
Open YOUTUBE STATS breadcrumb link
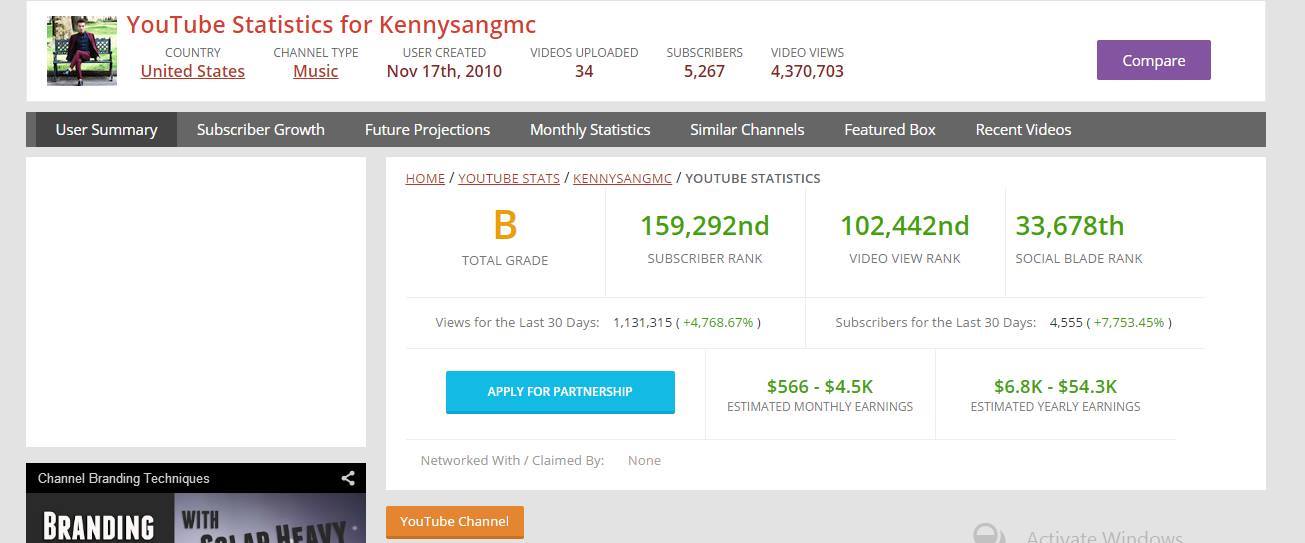pos(509,178)
